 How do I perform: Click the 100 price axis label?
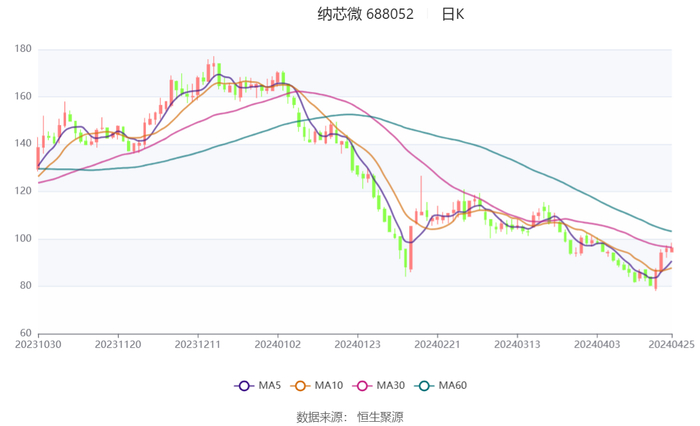(x=24, y=239)
